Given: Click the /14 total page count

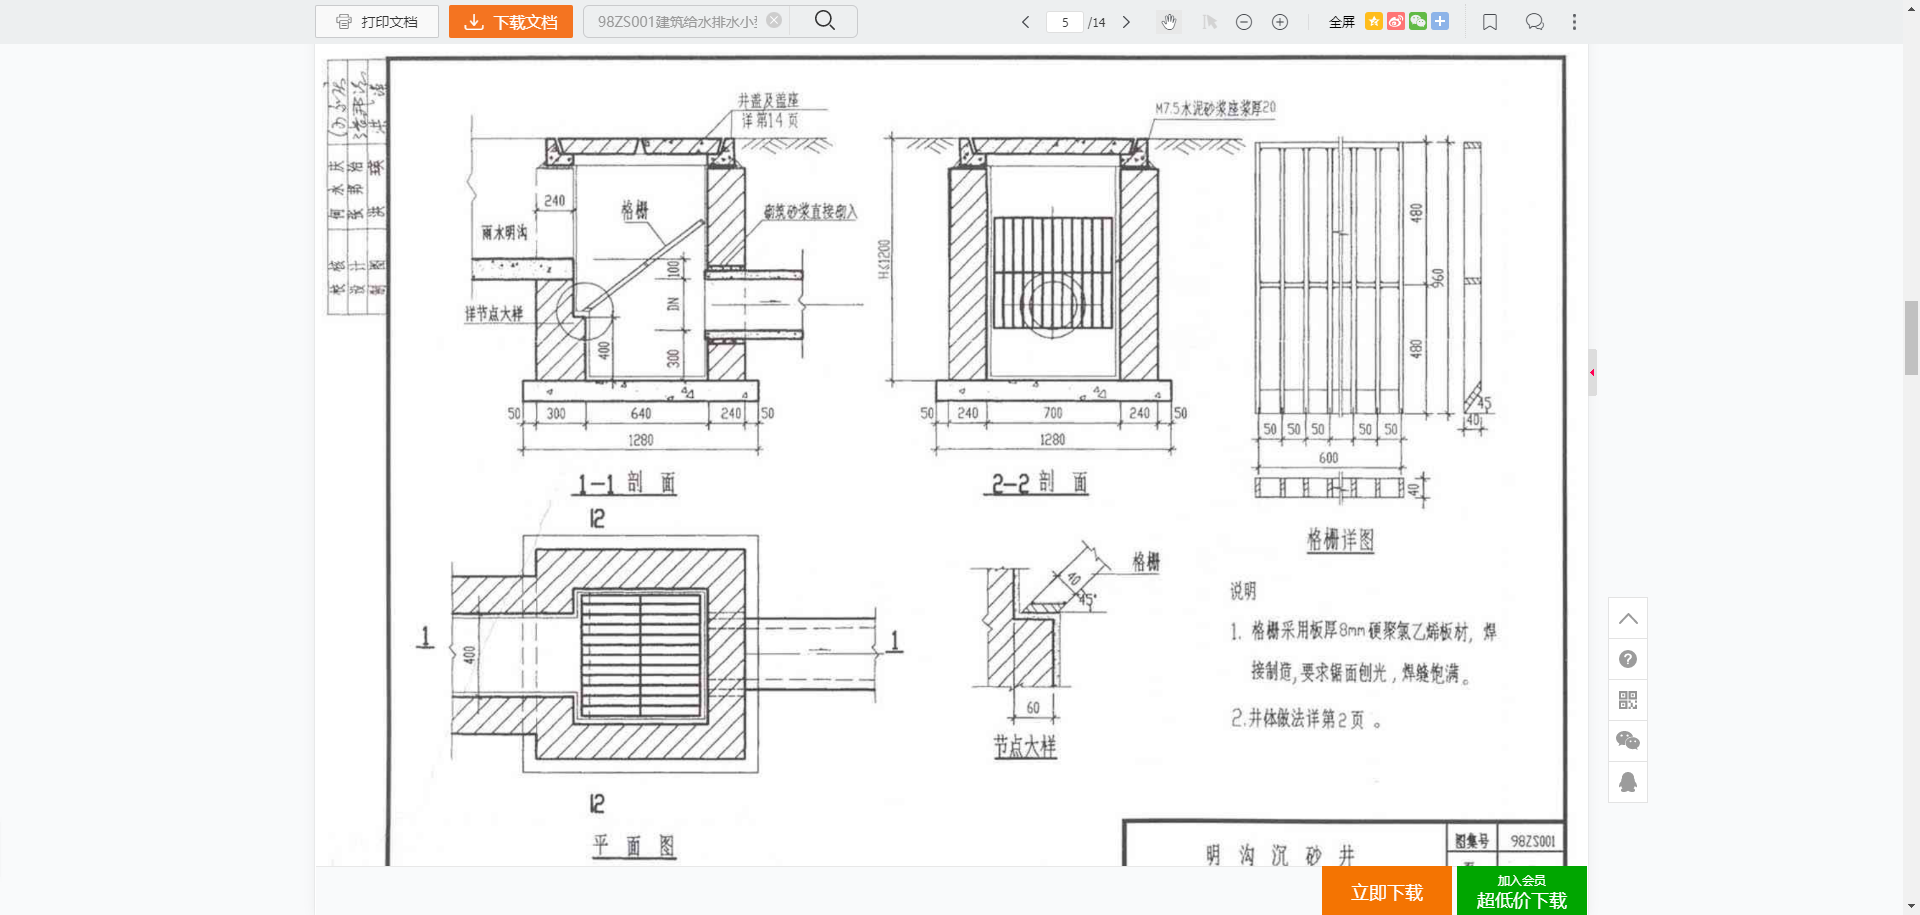Looking at the screenshot, I should (1097, 22).
